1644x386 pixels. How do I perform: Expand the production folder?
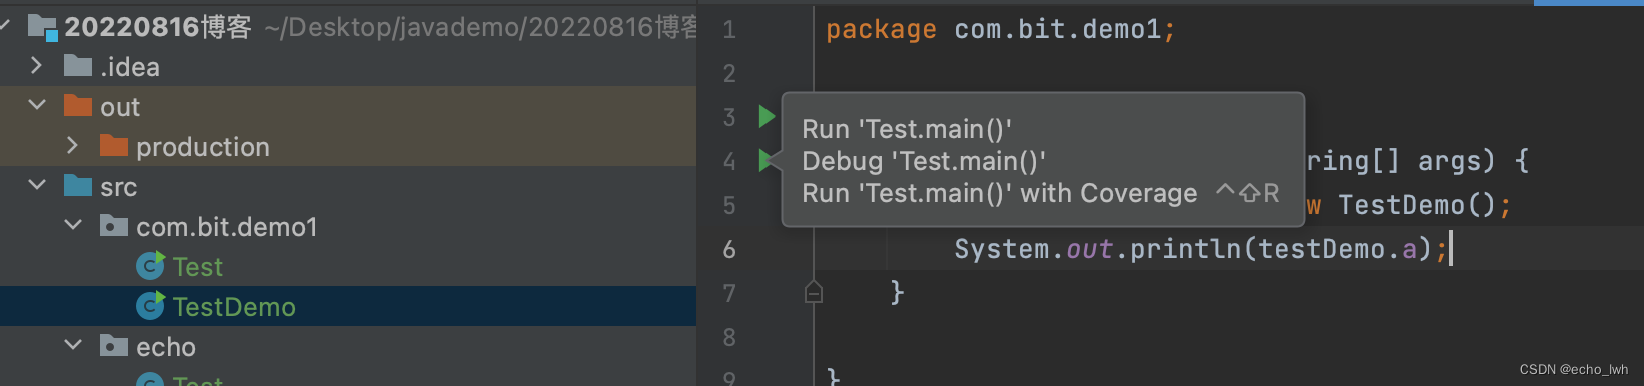[72, 146]
